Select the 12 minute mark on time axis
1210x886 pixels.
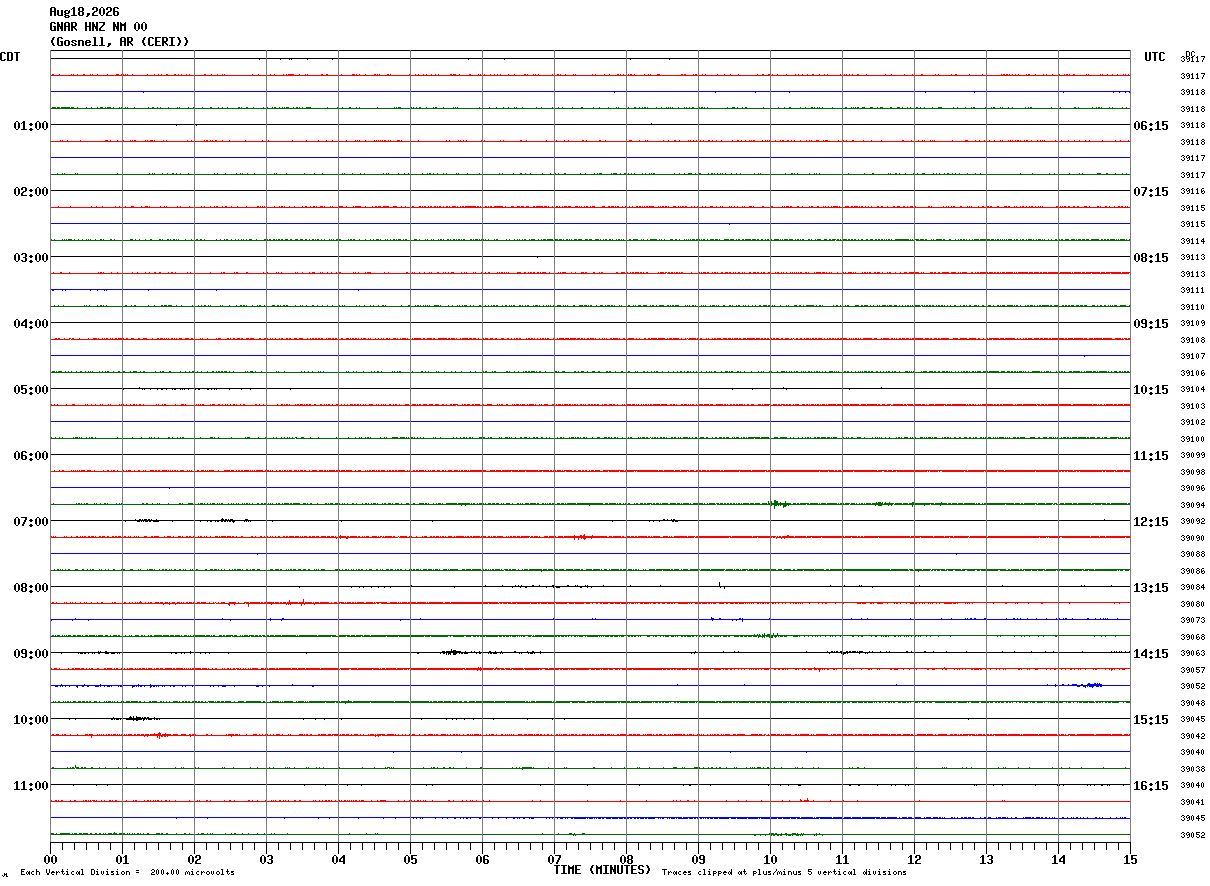coord(914,859)
